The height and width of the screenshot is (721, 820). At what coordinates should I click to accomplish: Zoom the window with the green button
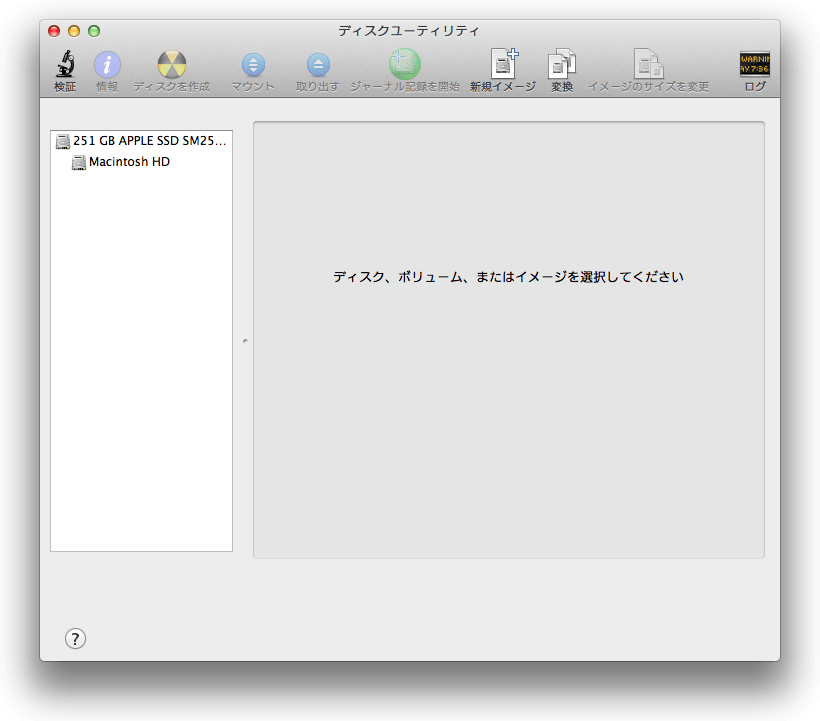[94, 31]
